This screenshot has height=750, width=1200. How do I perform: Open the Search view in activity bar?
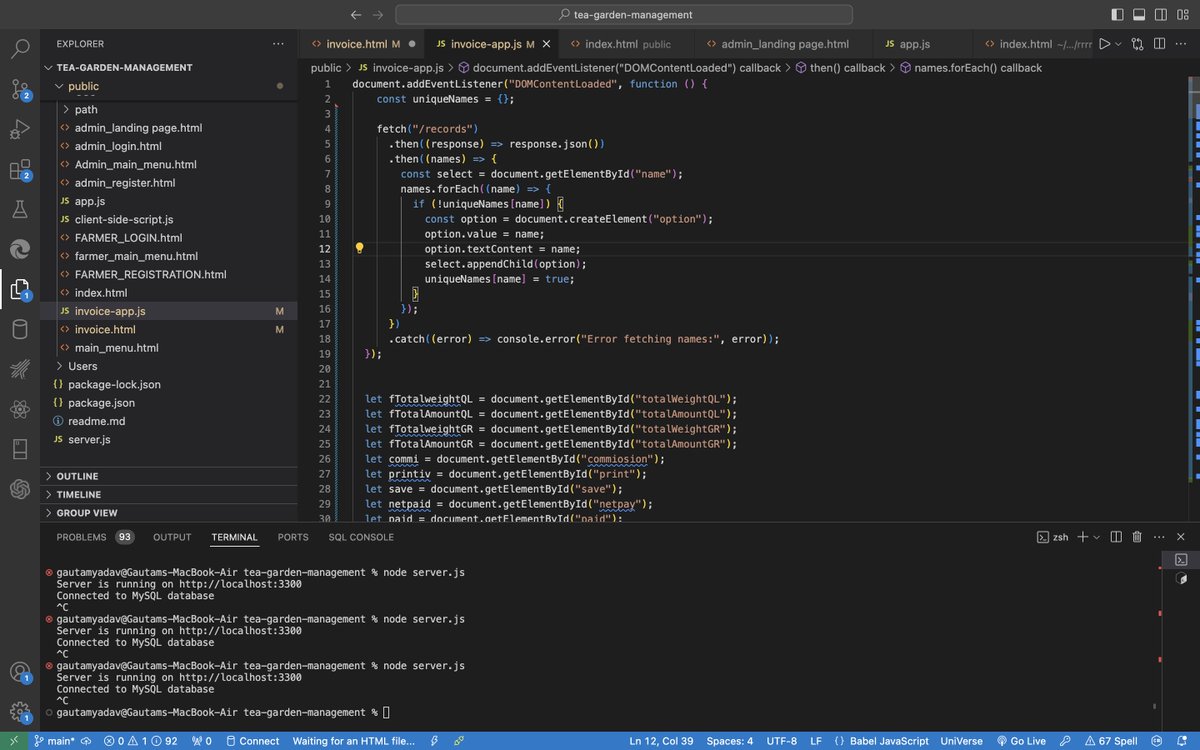pyautogui.click(x=20, y=48)
